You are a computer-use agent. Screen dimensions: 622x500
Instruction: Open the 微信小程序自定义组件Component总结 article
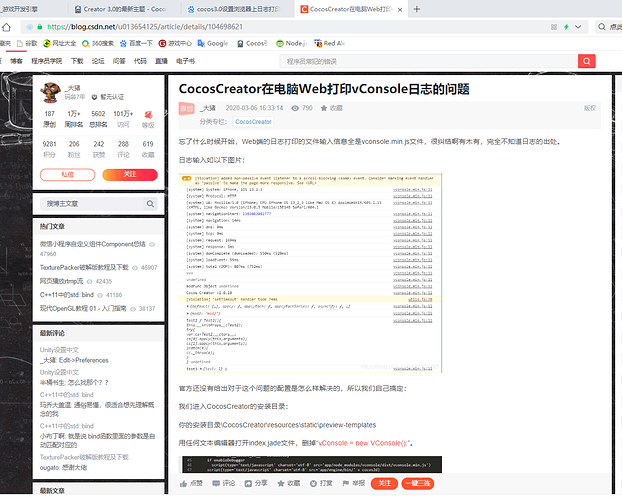(92, 244)
